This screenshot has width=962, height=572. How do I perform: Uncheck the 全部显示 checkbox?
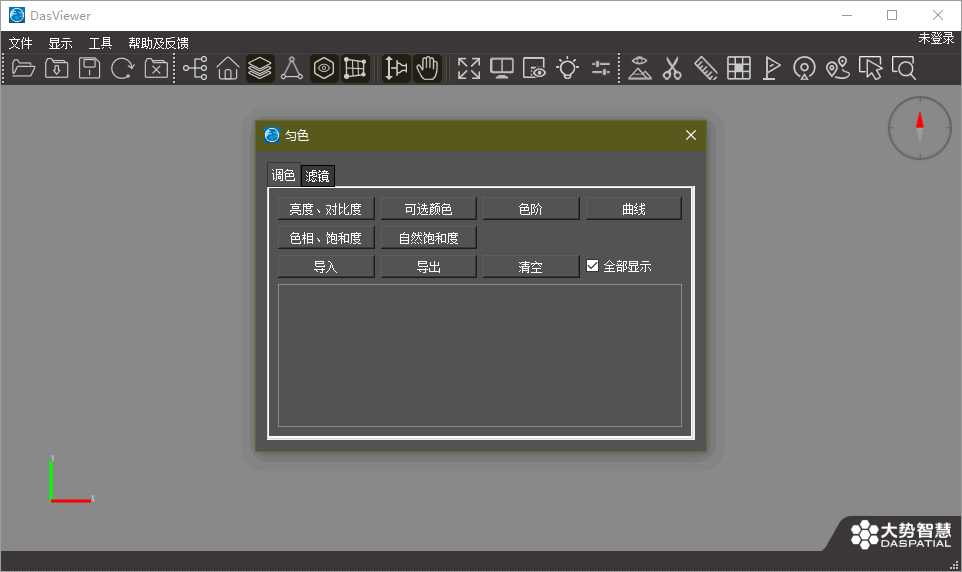(x=593, y=266)
